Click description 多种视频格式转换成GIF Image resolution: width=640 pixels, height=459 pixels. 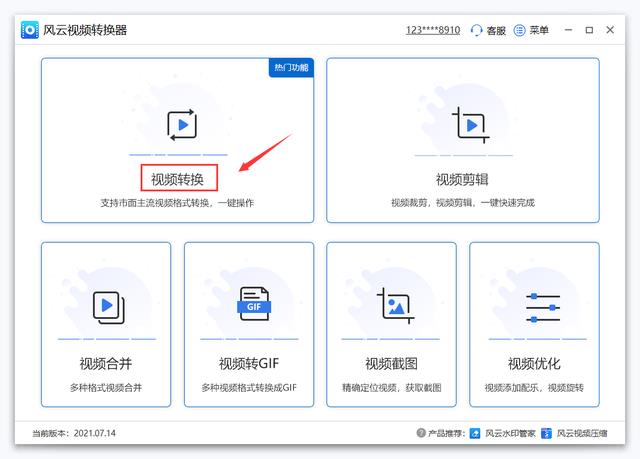click(249, 387)
